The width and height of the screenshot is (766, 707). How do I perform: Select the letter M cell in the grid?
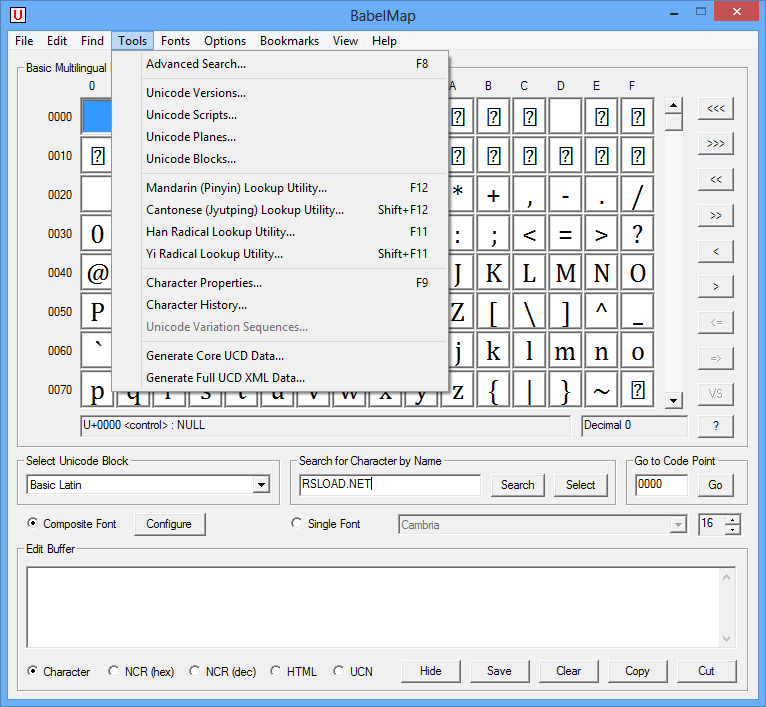[565, 273]
